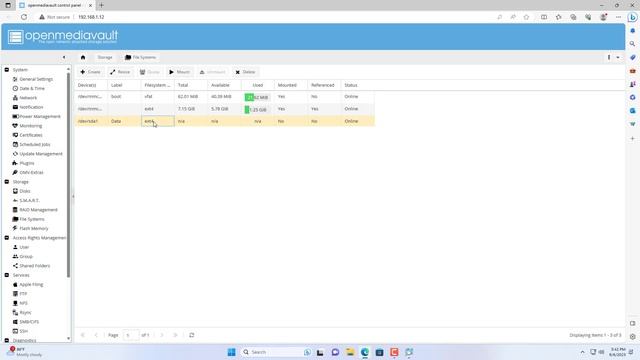Open Date & Time clock icon
This screenshot has height=360, width=640.
[x=15, y=88]
